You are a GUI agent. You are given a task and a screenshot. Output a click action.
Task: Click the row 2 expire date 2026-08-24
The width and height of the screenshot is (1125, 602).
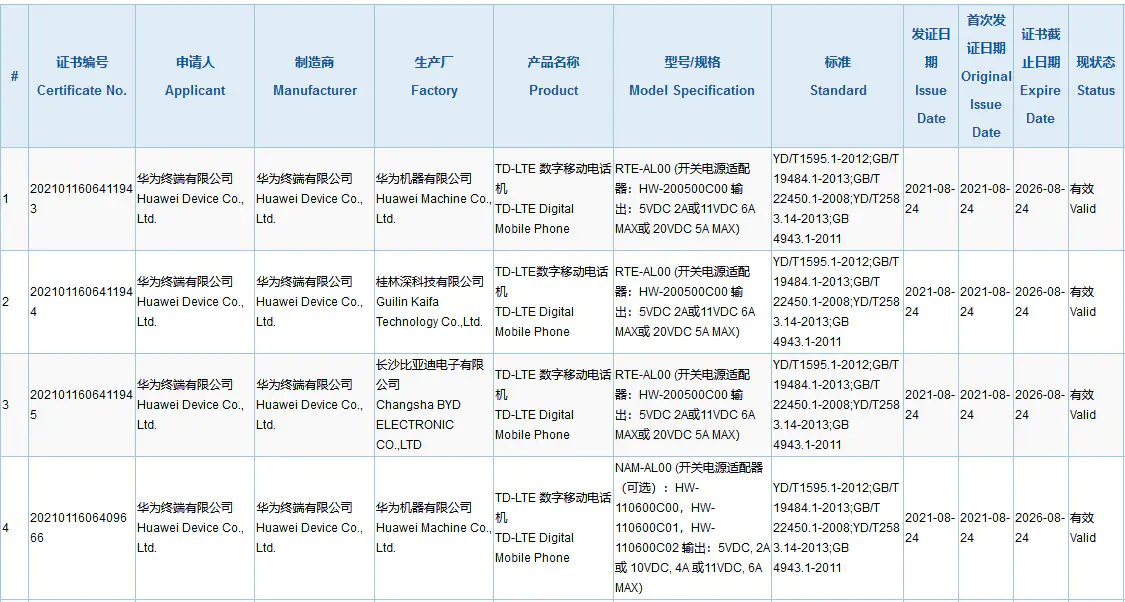(x=1040, y=302)
